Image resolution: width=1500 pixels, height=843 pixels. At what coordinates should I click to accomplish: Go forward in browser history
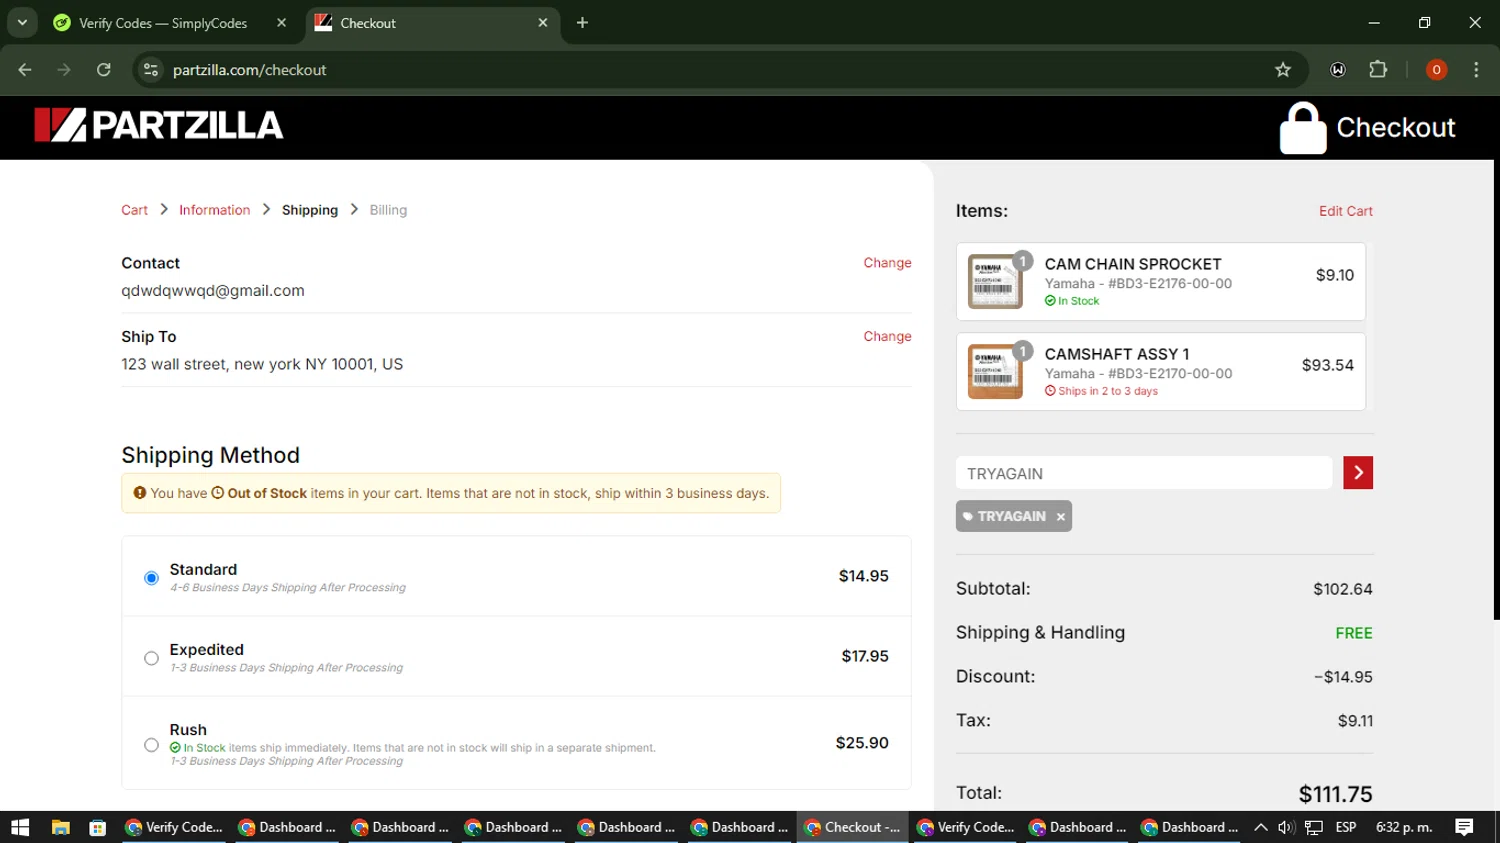click(64, 70)
